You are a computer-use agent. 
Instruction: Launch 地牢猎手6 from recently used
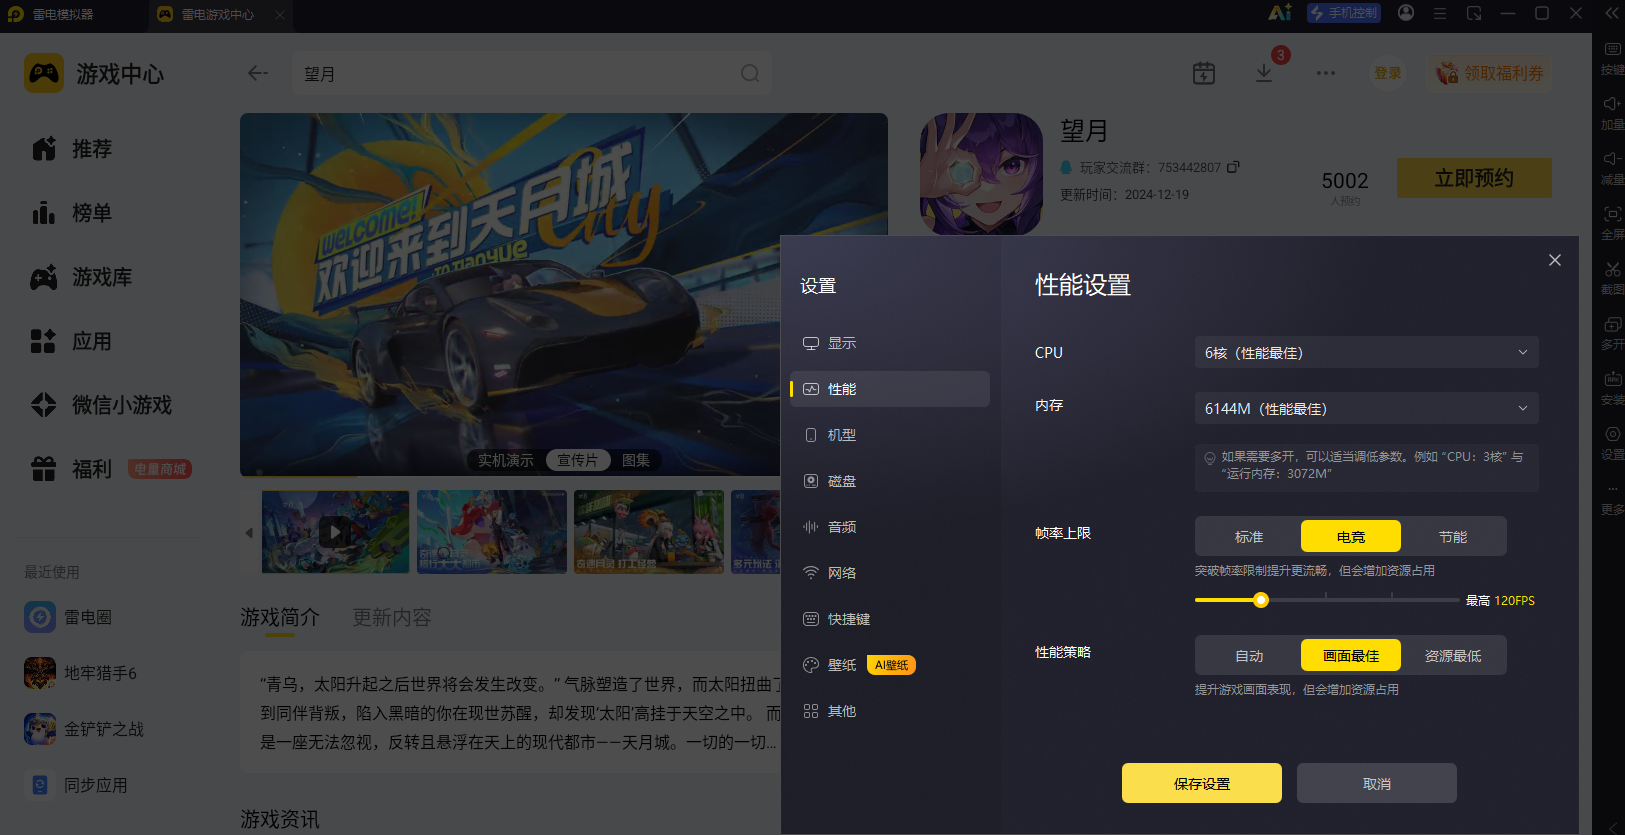[81, 673]
